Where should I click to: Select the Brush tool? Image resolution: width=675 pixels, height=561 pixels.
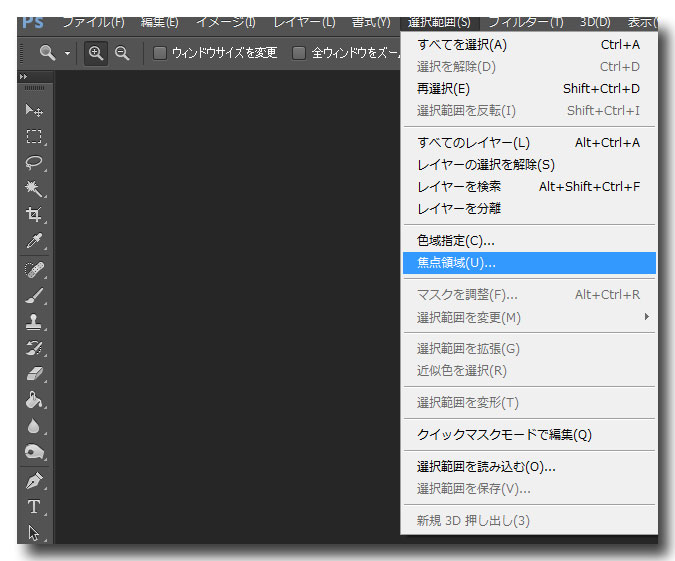coord(34,296)
